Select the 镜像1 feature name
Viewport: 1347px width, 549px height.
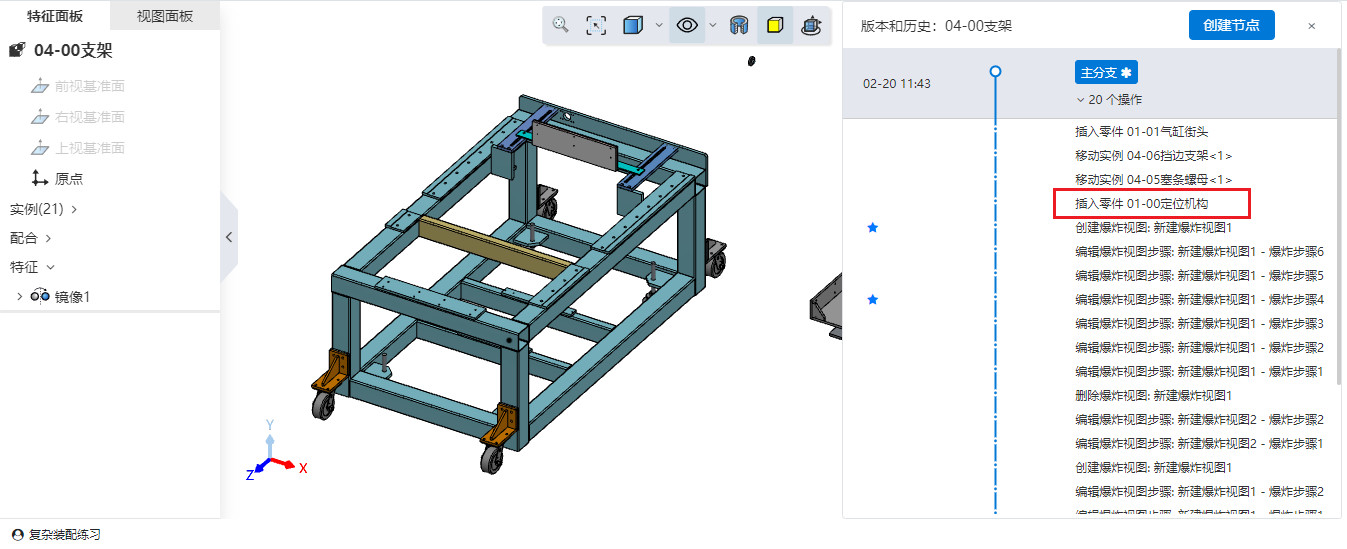pos(72,297)
